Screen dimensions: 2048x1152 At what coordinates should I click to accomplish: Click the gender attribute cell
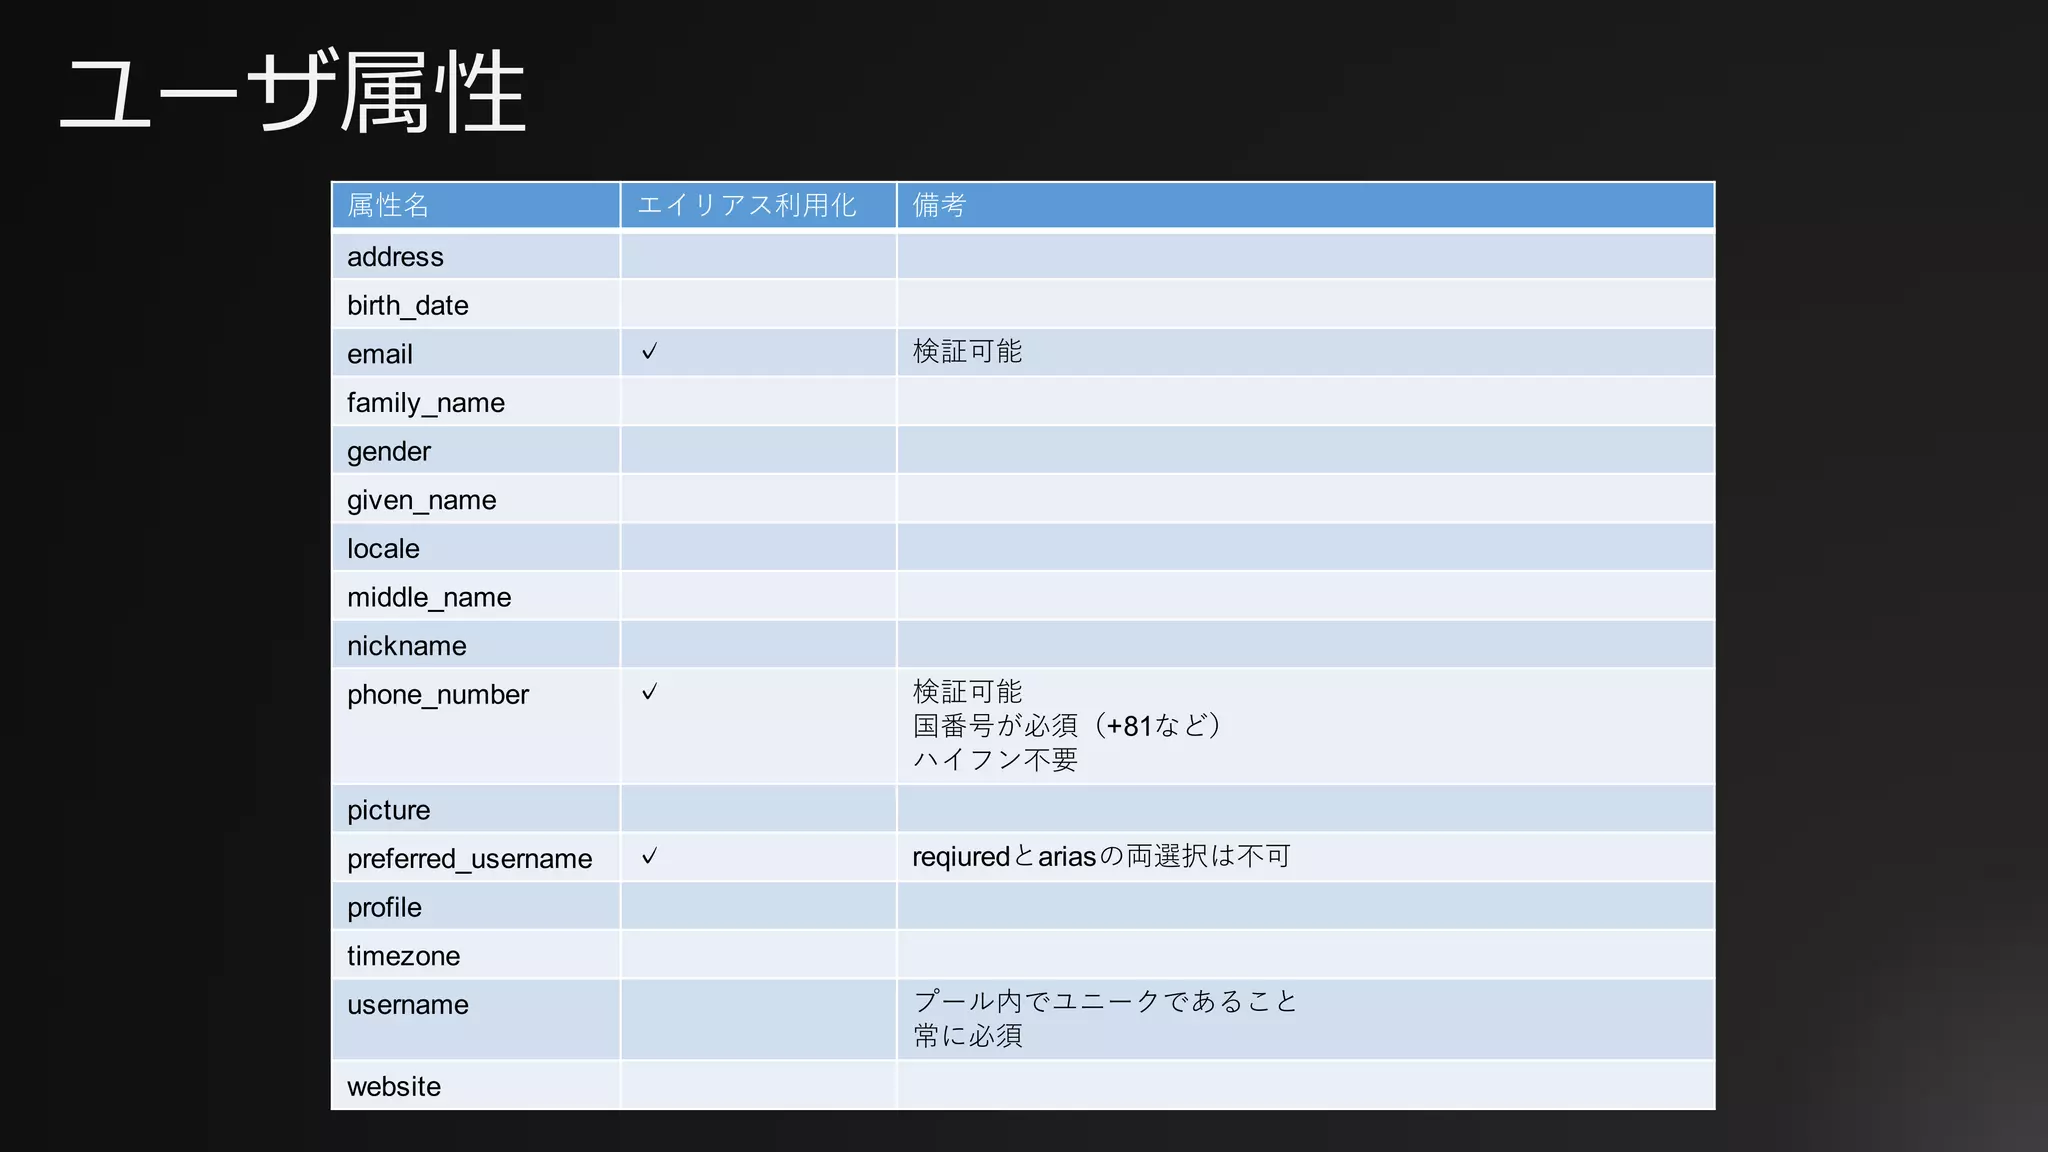pos(476,451)
